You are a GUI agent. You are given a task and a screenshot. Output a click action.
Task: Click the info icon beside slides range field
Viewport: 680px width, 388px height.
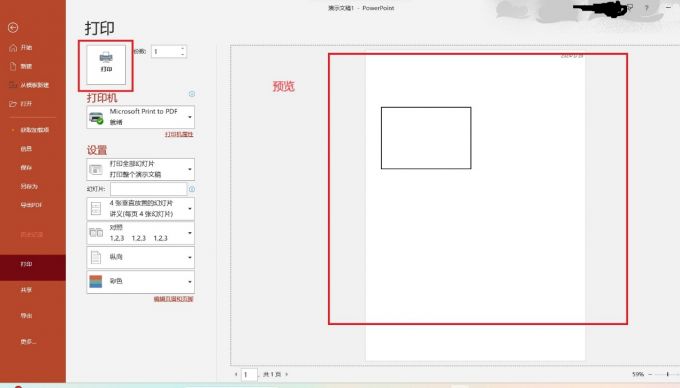(192, 189)
